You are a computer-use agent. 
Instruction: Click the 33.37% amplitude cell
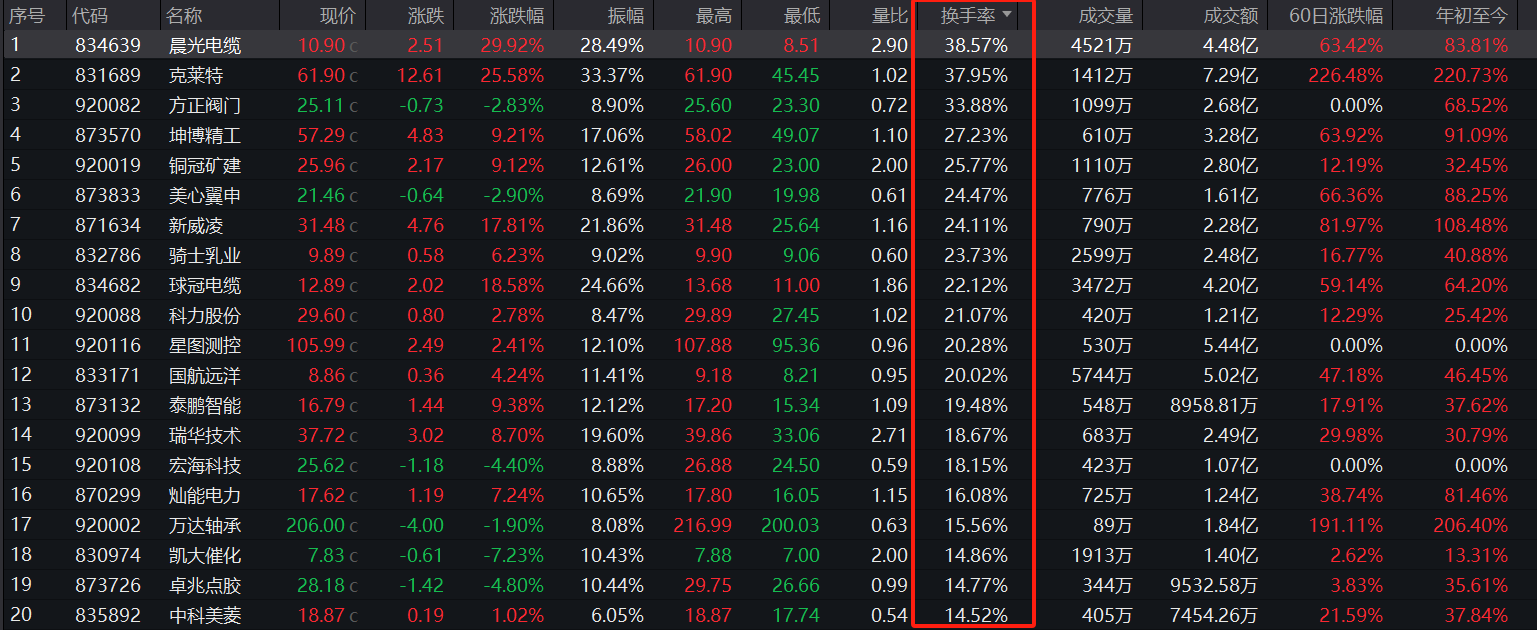click(x=612, y=75)
